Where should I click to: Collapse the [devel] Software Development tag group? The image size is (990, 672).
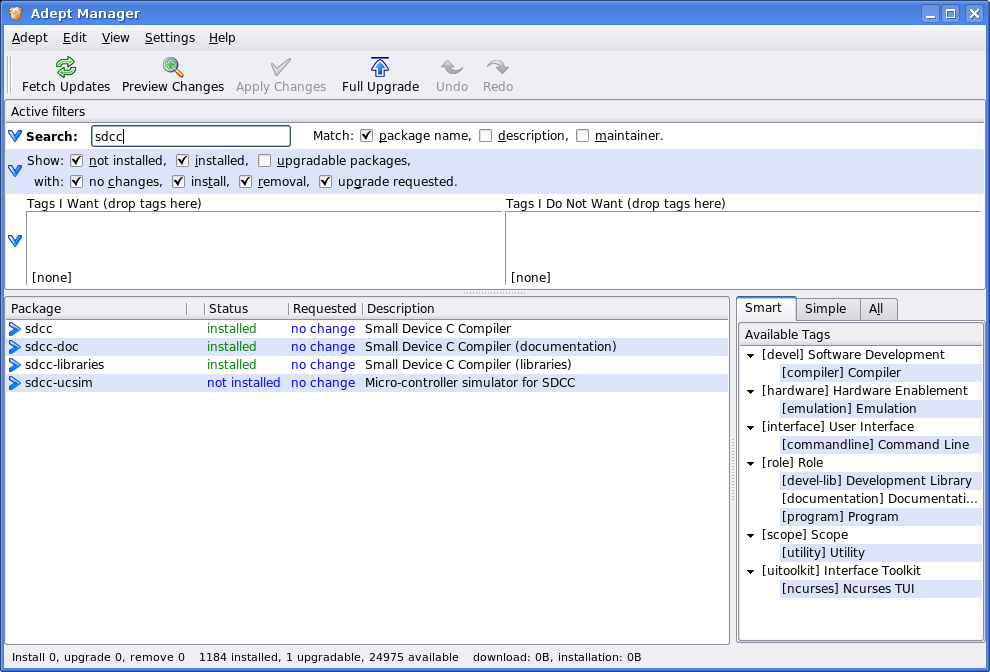750,355
